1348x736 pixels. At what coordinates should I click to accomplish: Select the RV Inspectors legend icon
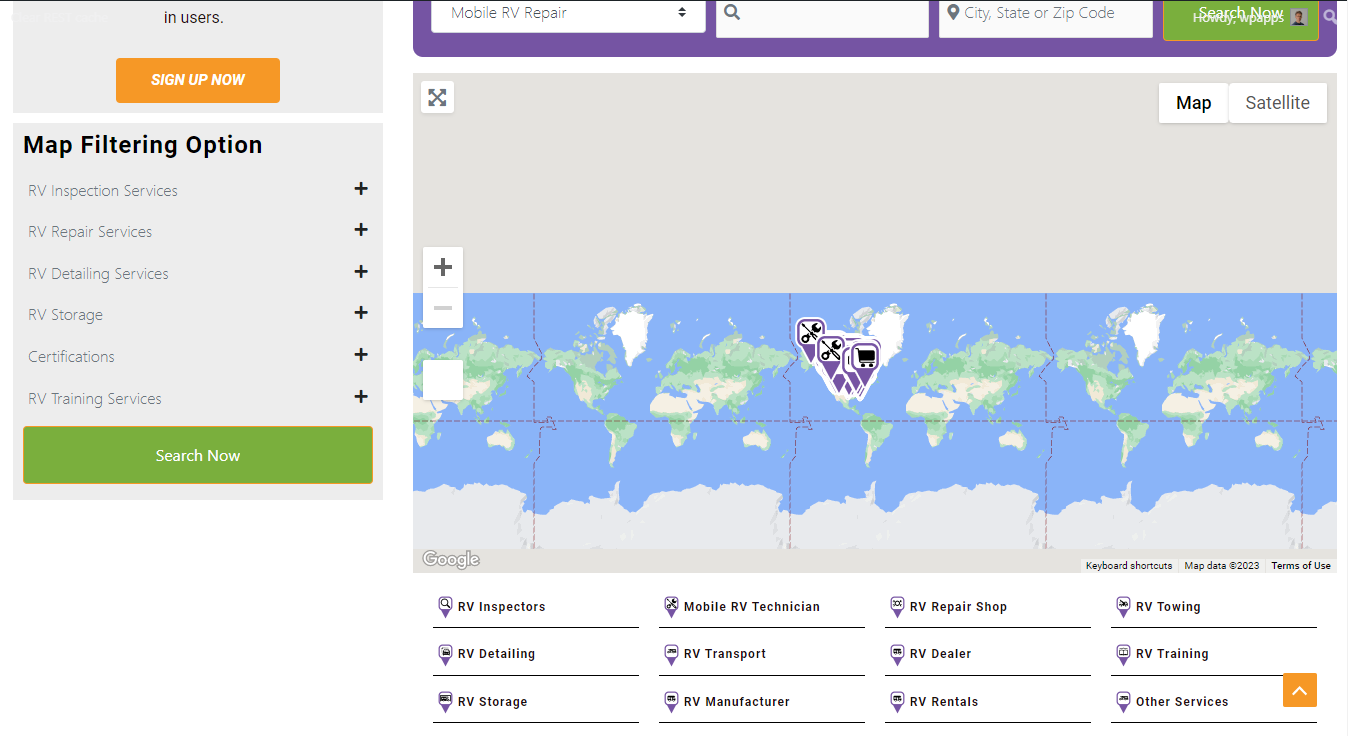click(x=446, y=606)
